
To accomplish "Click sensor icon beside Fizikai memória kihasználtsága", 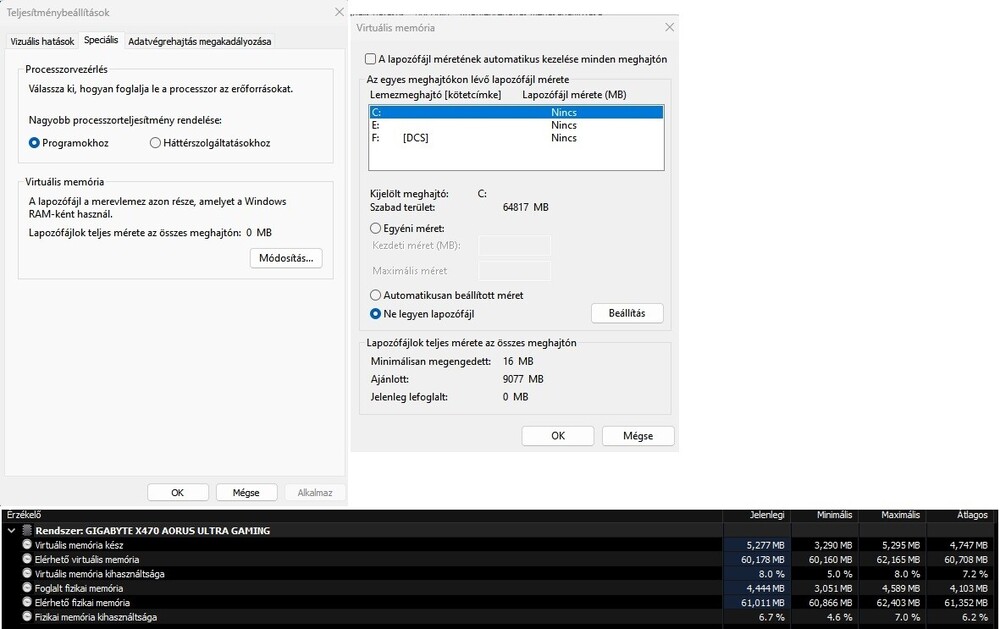I will click(x=27, y=616).
